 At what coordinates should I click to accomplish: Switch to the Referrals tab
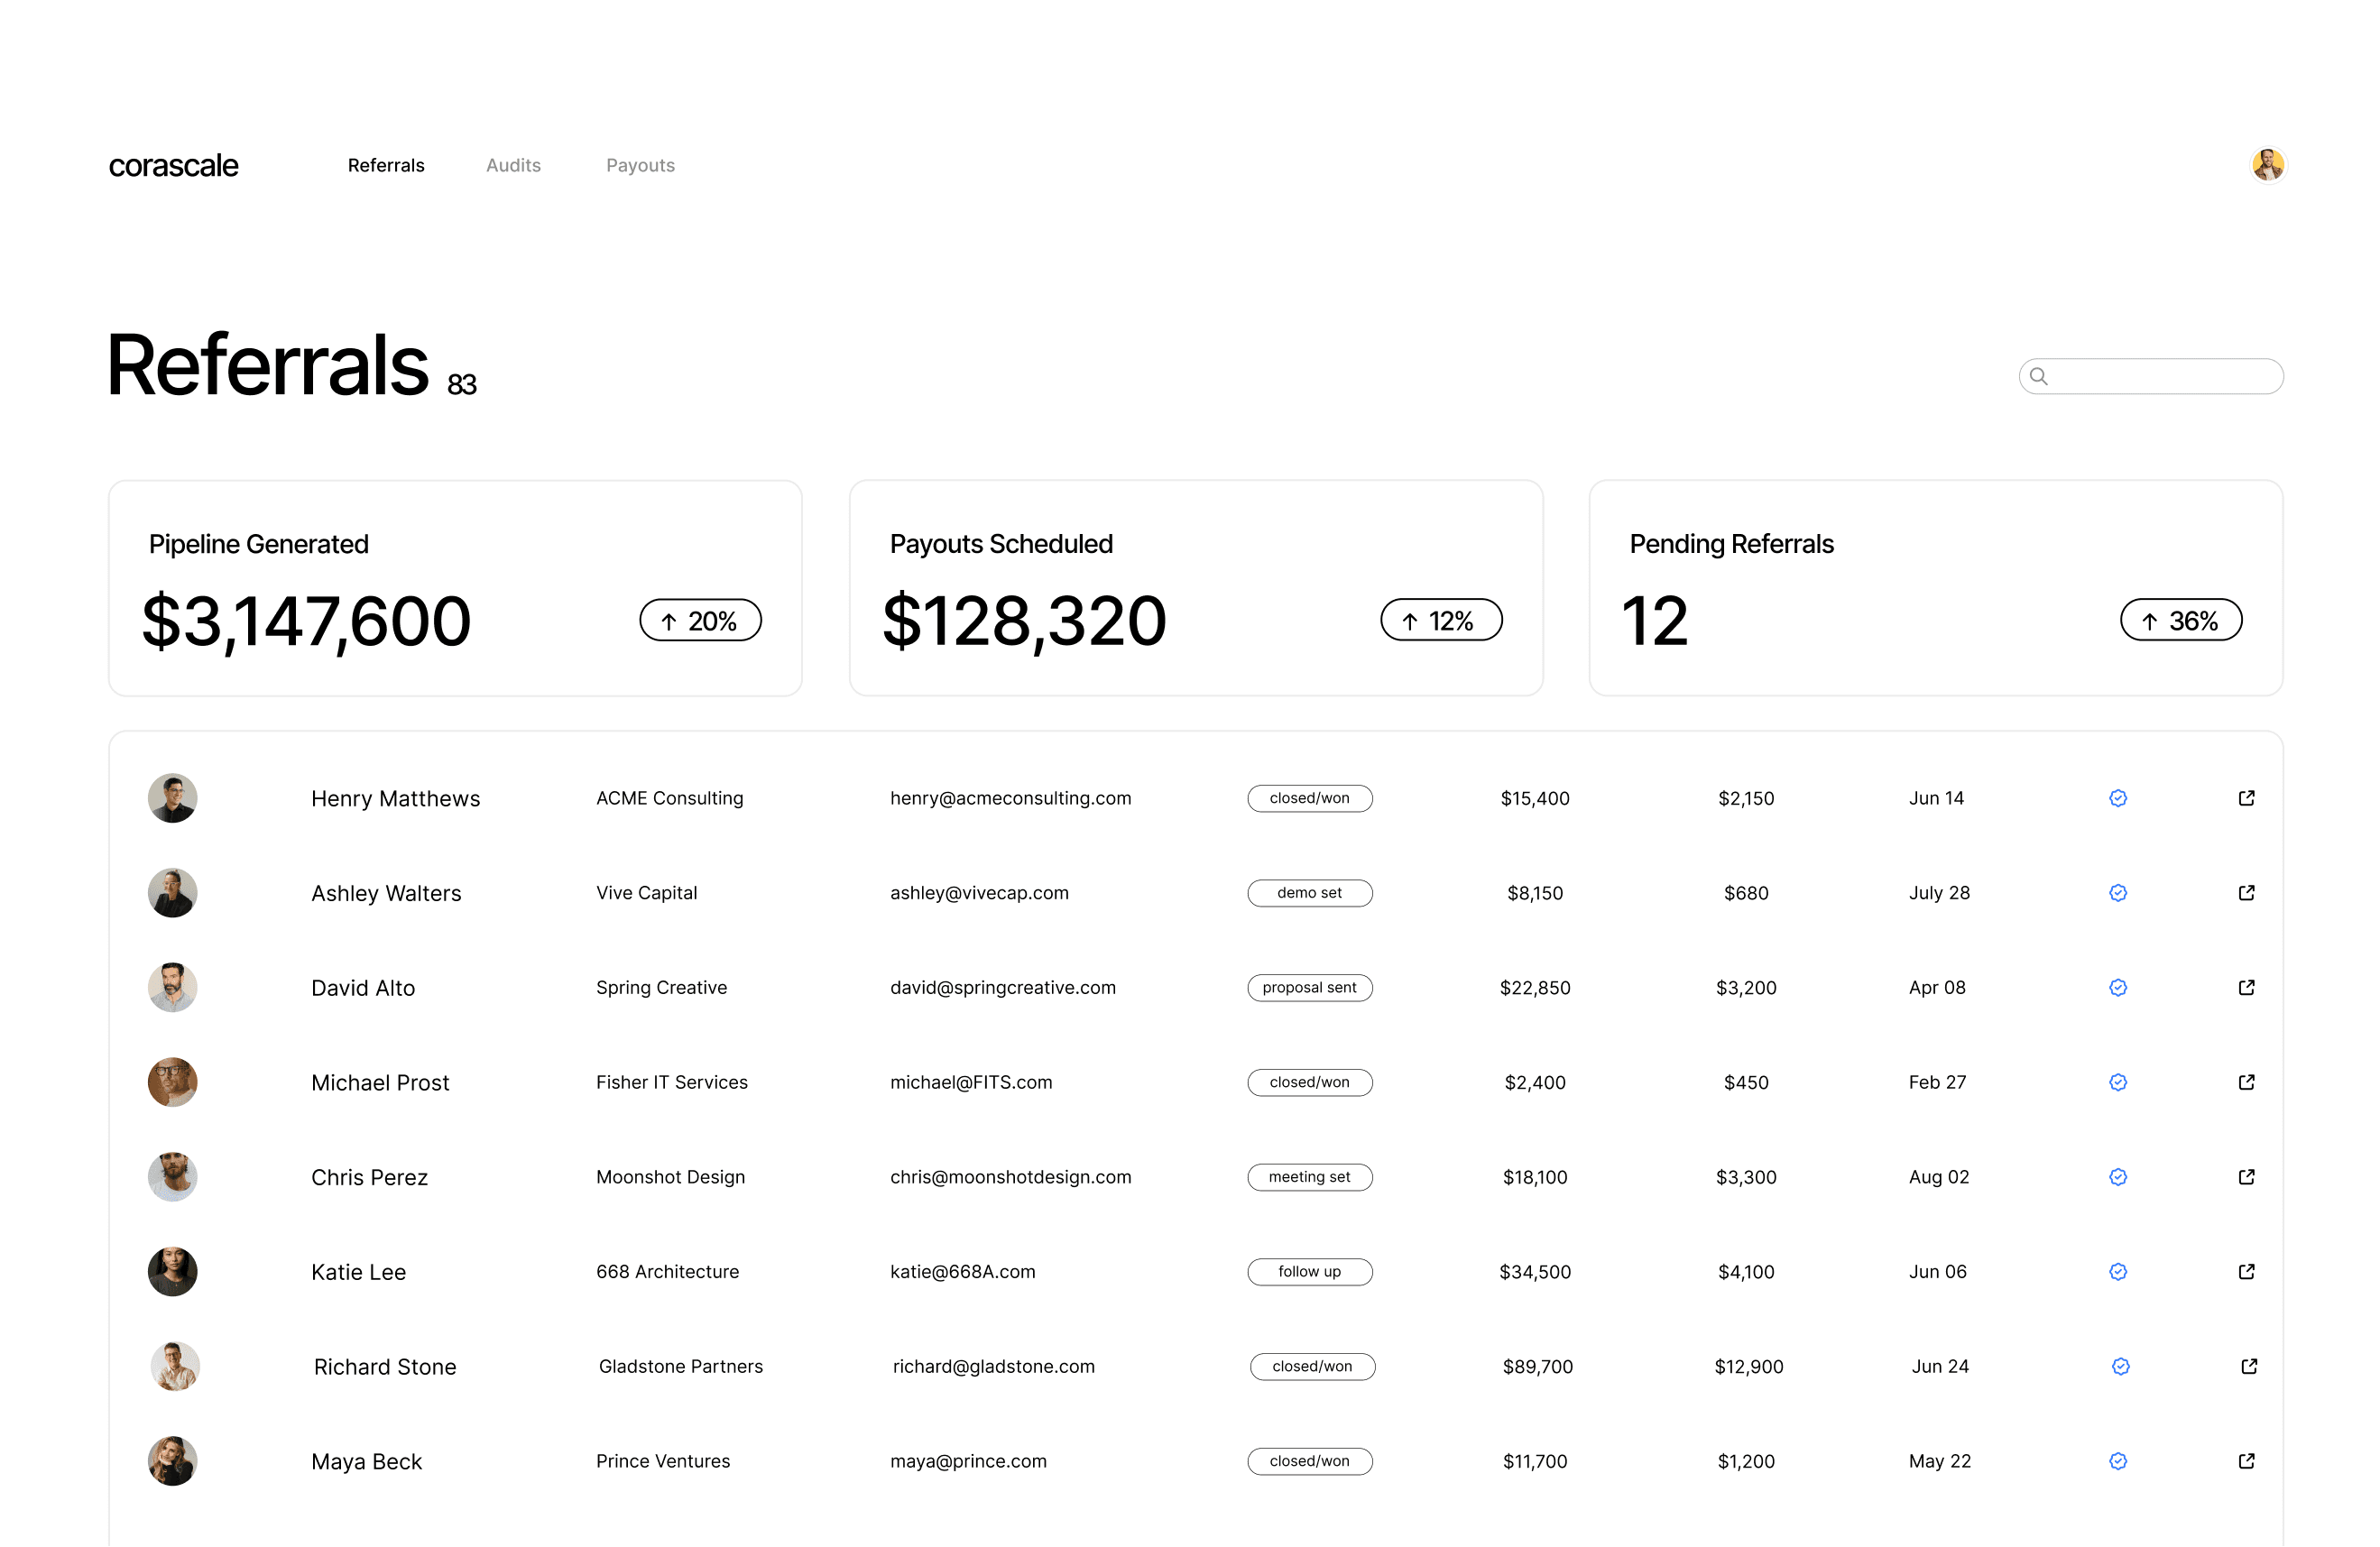click(x=386, y=165)
